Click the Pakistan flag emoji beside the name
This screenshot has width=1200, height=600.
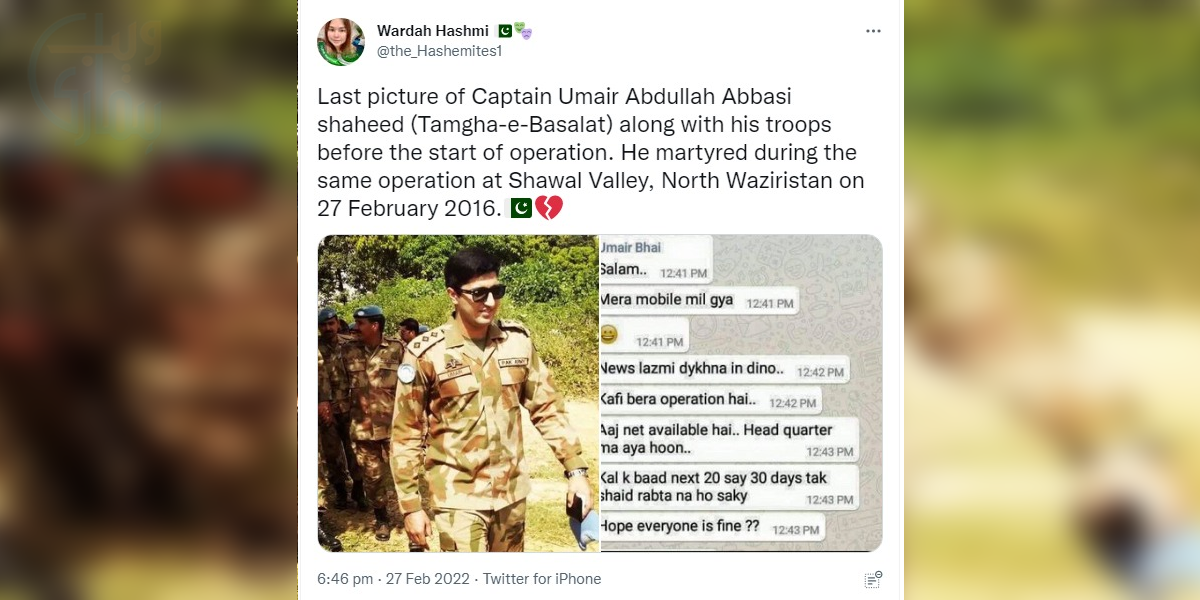coord(505,31)
